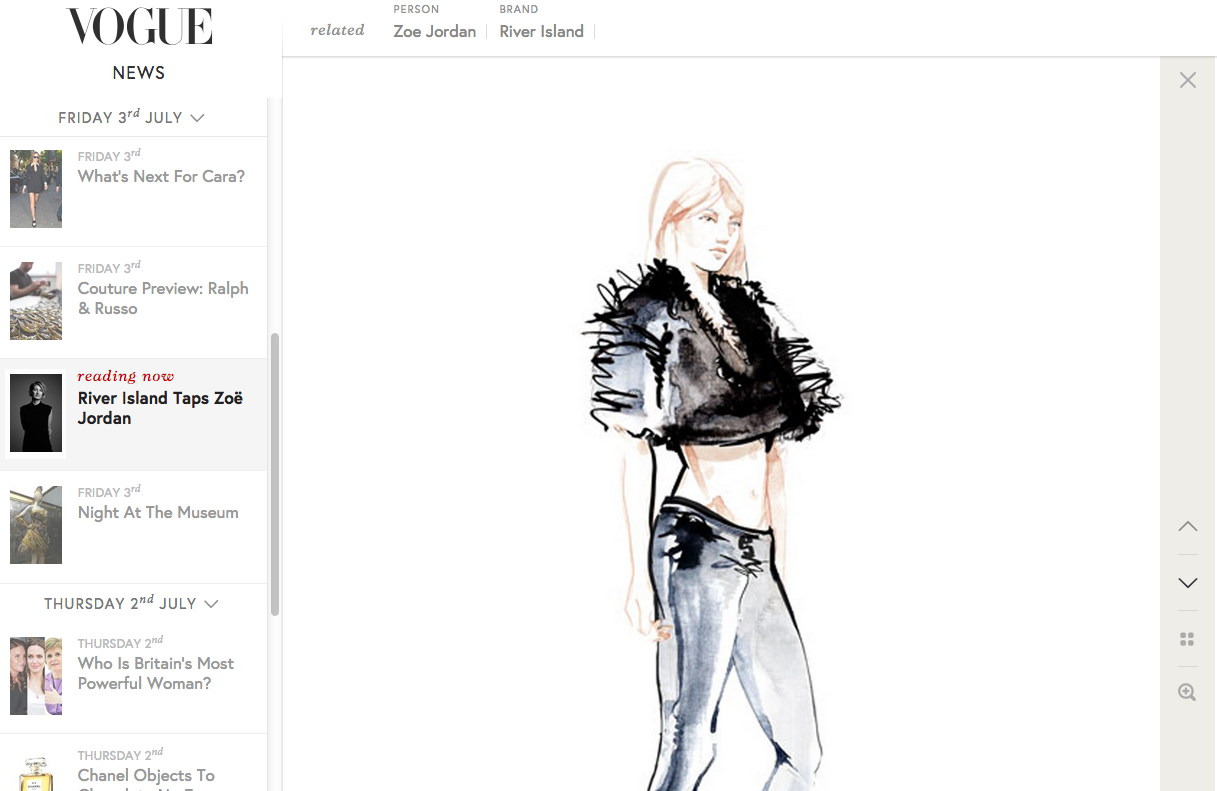The width and height of the screenshot is (1217, 791).
Task: Open the Chanel Objects article
Action: [x=146, y=776]
